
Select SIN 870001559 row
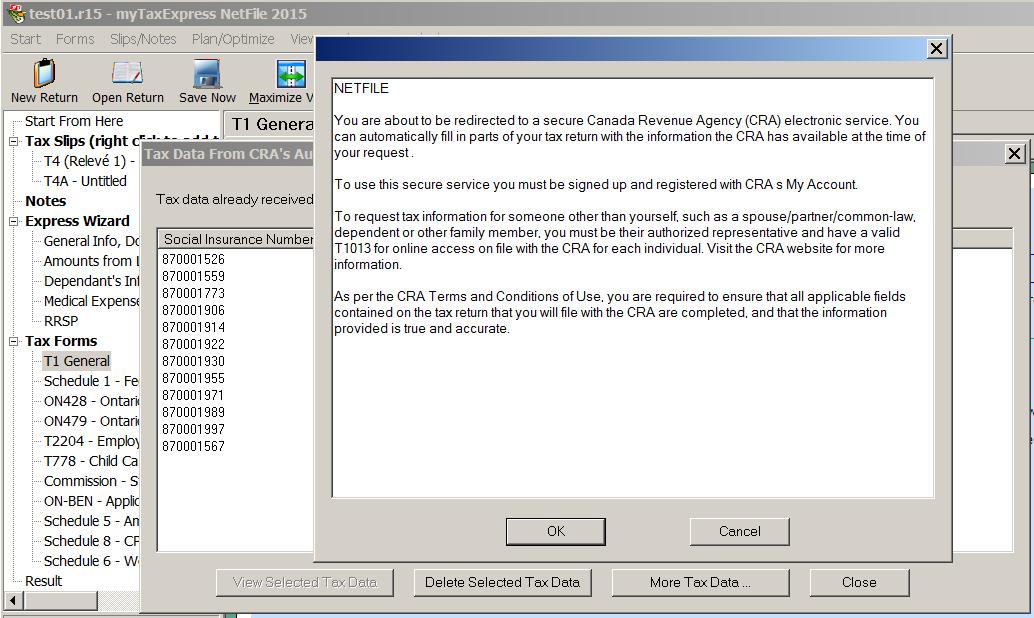click(x=193, y=276)
